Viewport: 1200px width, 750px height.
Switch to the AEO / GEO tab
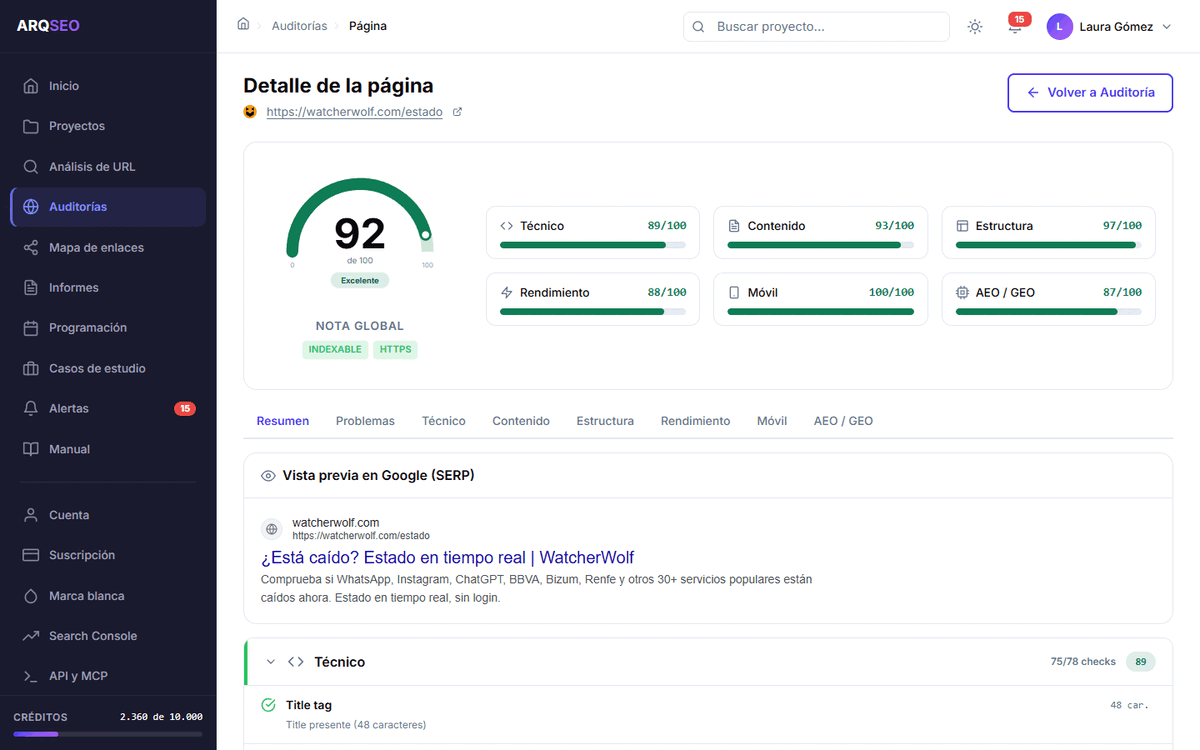(x=843, y=421)
